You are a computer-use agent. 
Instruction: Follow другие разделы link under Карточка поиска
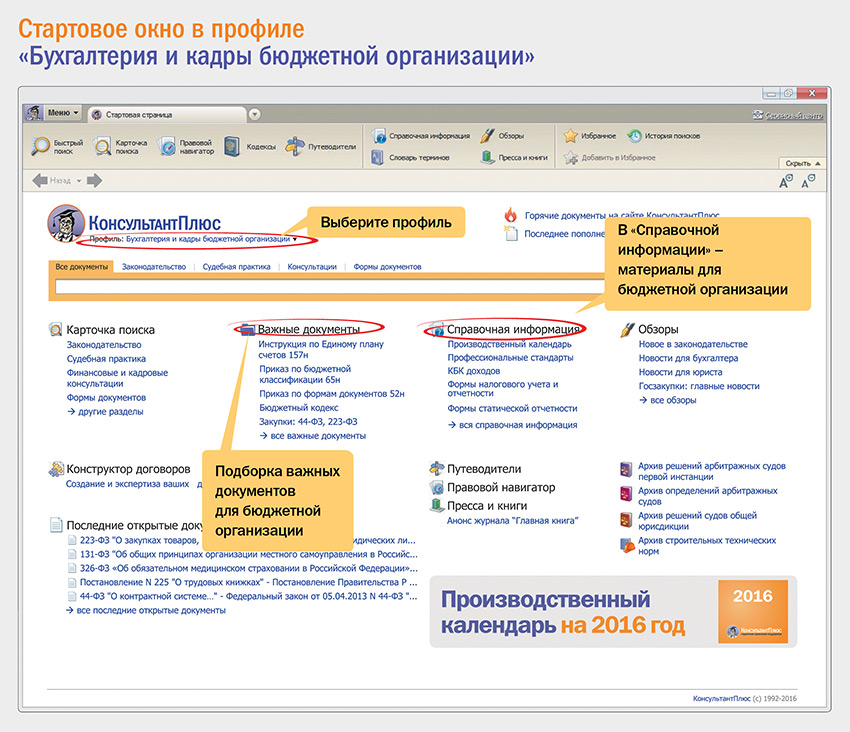point(106,412)
